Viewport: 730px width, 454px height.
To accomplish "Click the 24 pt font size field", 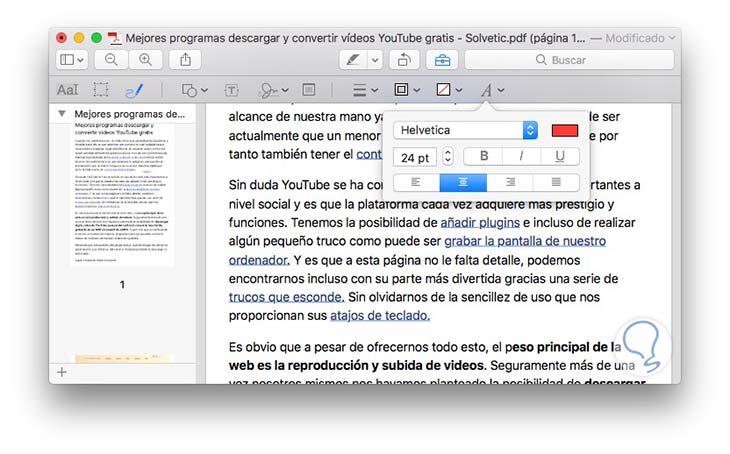I will (x=415, y=157).
